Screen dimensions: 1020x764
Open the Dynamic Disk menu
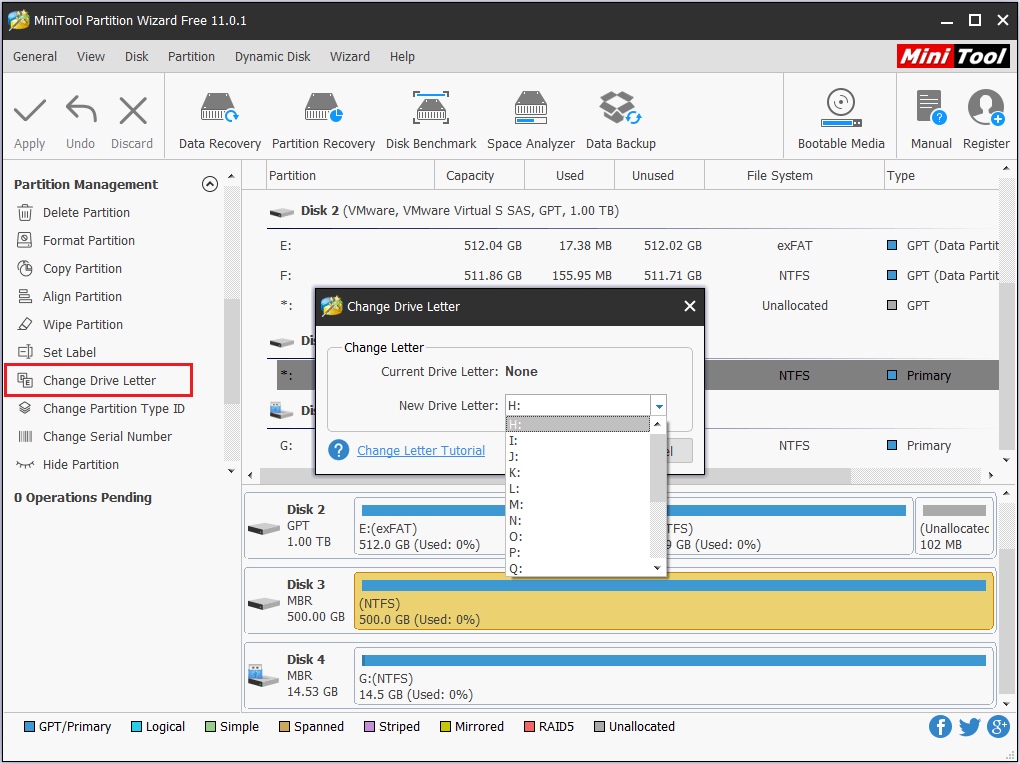click(x=273, y=57)
